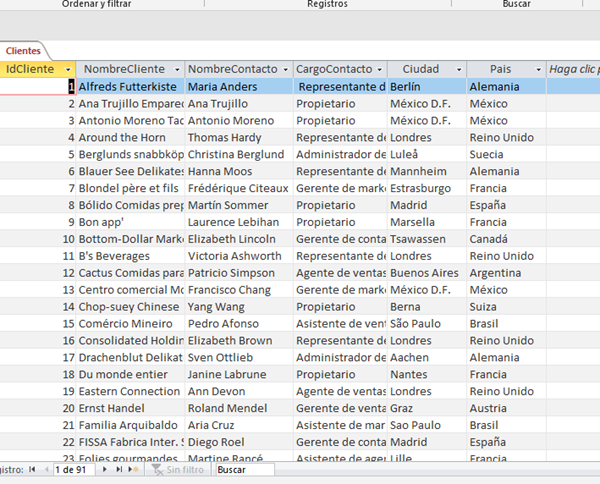Viewport: 600px width, 484px height.
Task: Jump to last record icon
Action: [119, 469]
